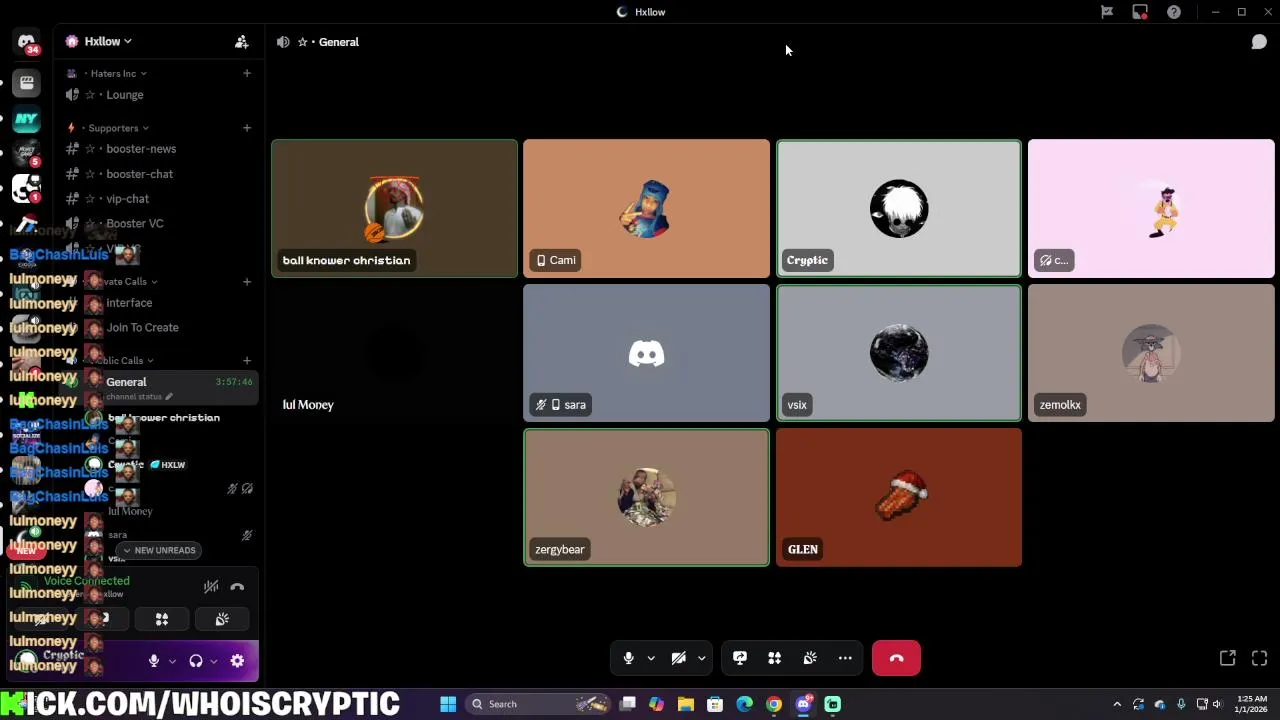The width and height of the screenshot is (1280, 720).
Task: Open input device arrow beside user mic
Action: (x=172, y=661)
